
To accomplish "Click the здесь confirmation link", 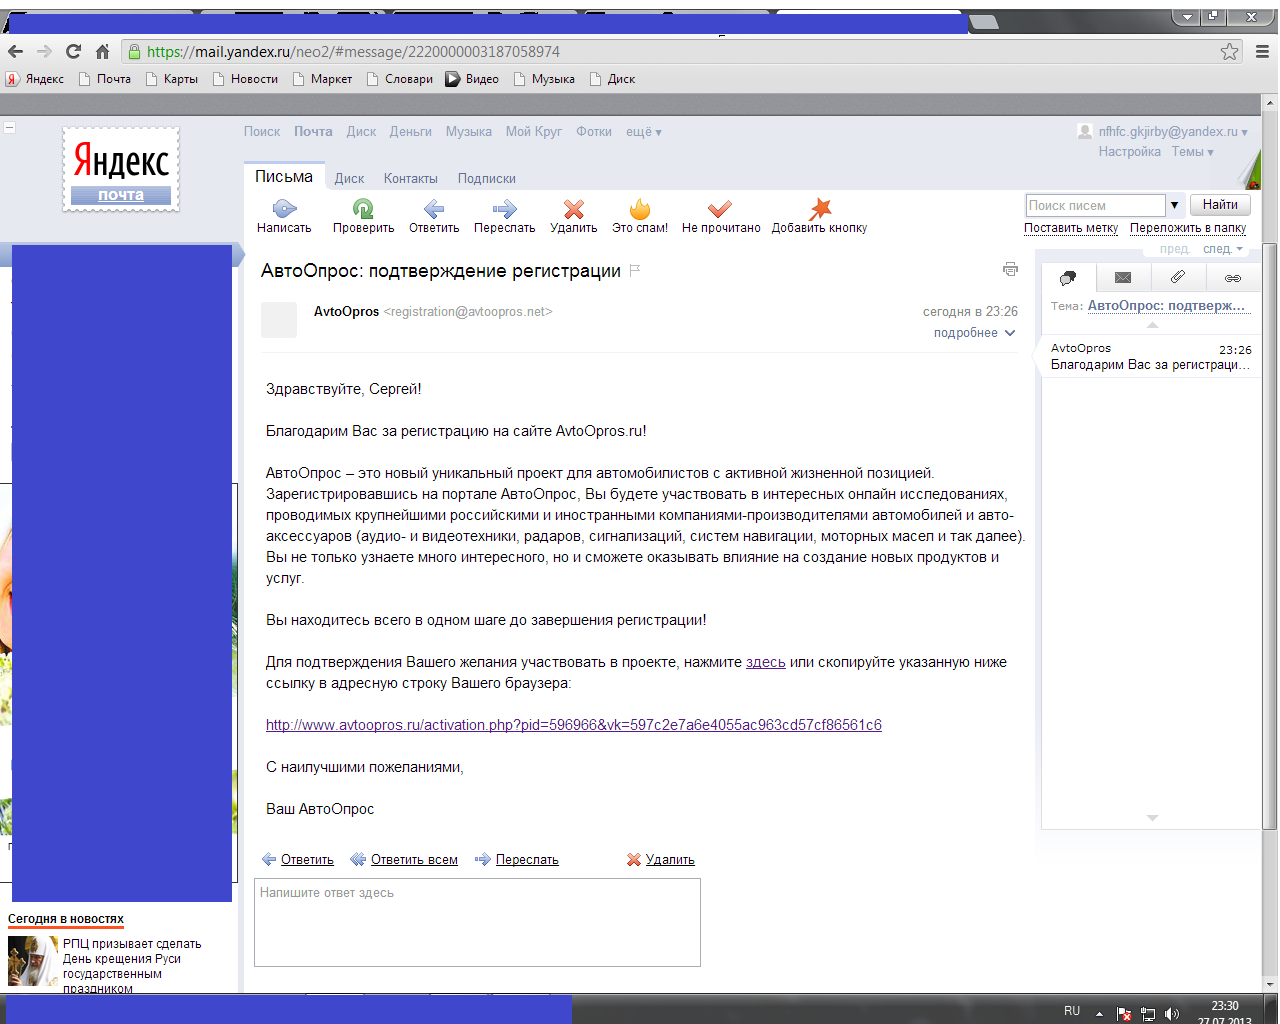I will (x=766, y=662).
